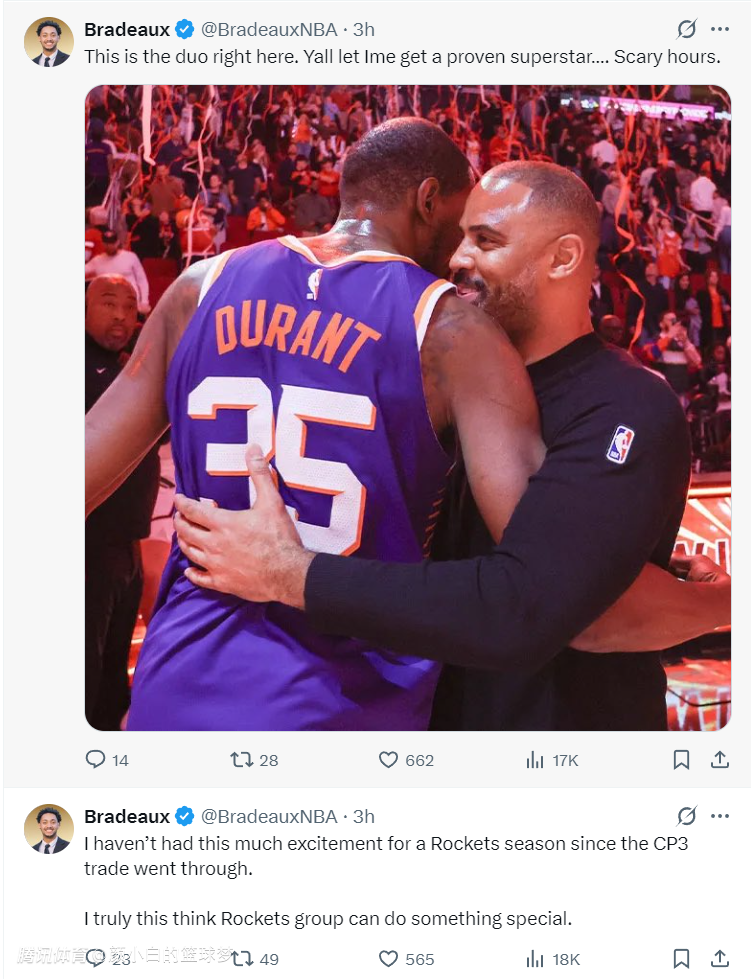Click Bradeaux avatar on second tweet
751x979 pixels.
48,829
